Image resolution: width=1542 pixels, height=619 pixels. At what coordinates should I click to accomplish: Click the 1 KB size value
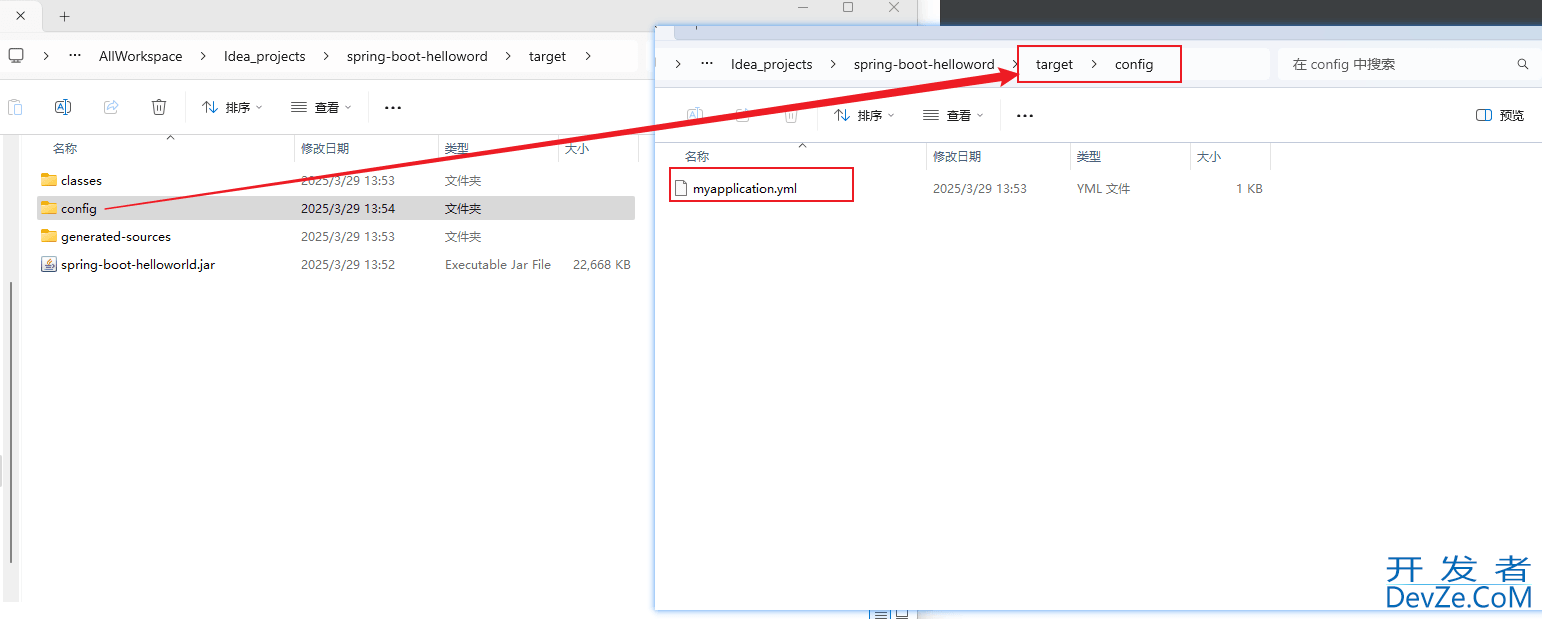[x=1249, y=188]
